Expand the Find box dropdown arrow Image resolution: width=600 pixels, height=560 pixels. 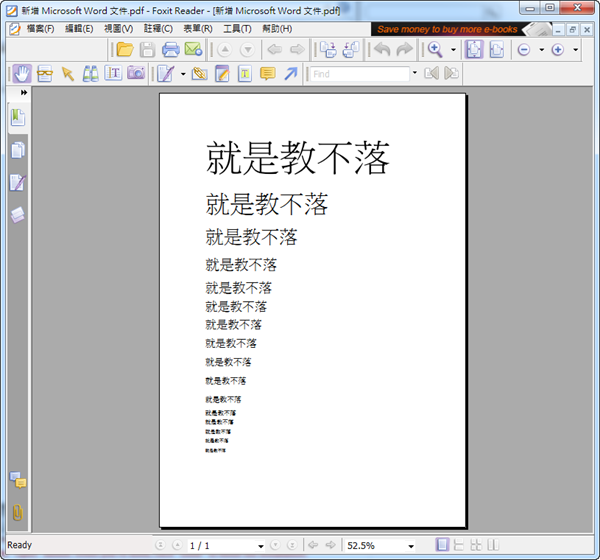tap(414, 74)
